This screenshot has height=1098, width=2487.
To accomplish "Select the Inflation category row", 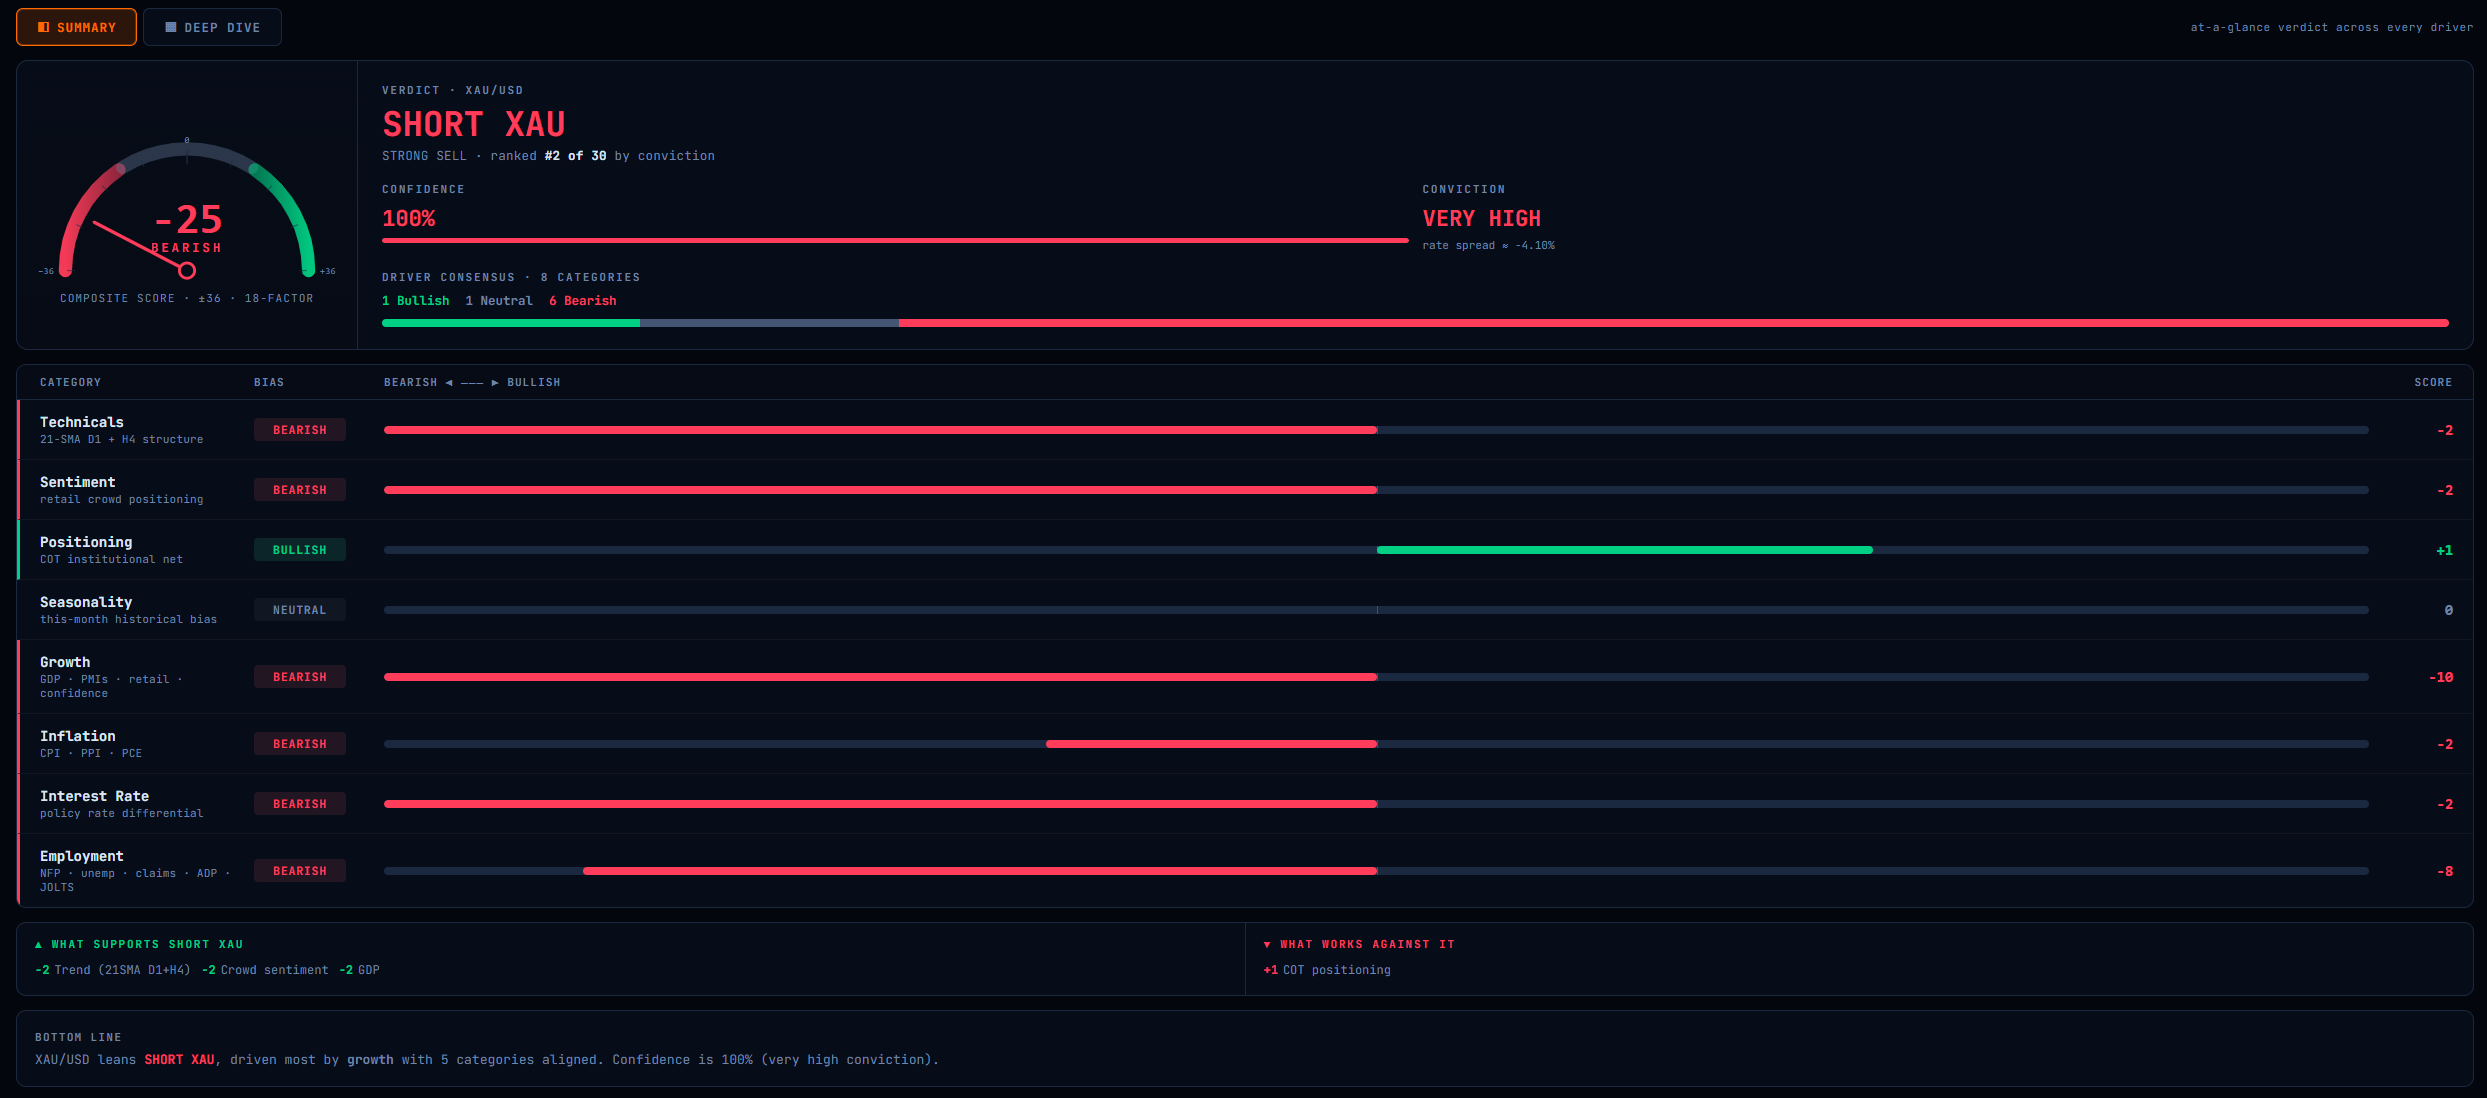I will click(1245, 744).
